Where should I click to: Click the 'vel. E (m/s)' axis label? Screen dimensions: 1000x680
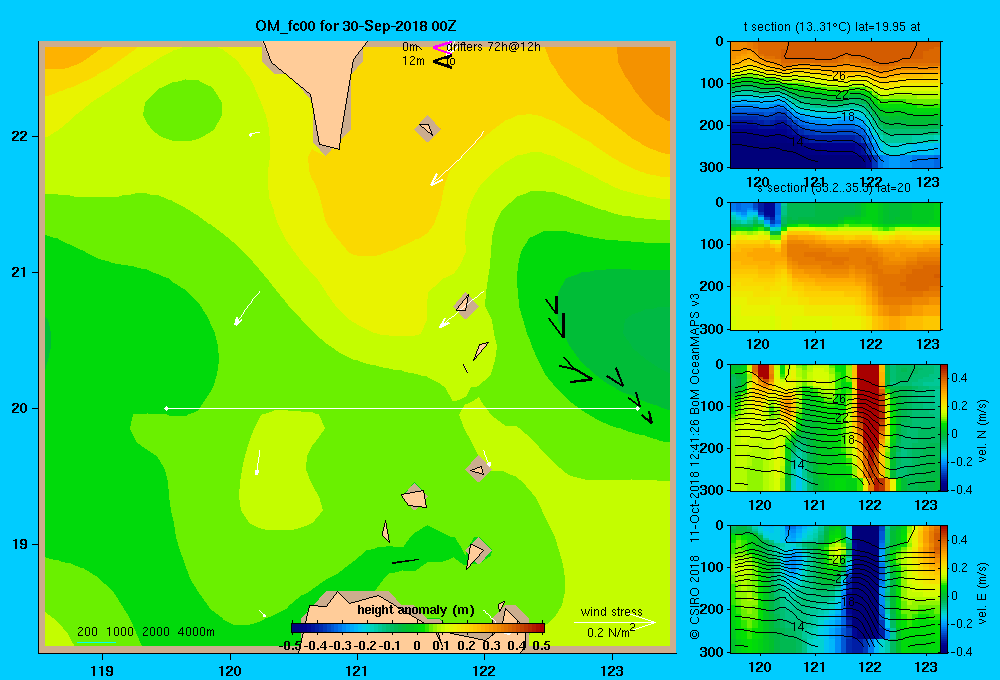coord(982,592)
